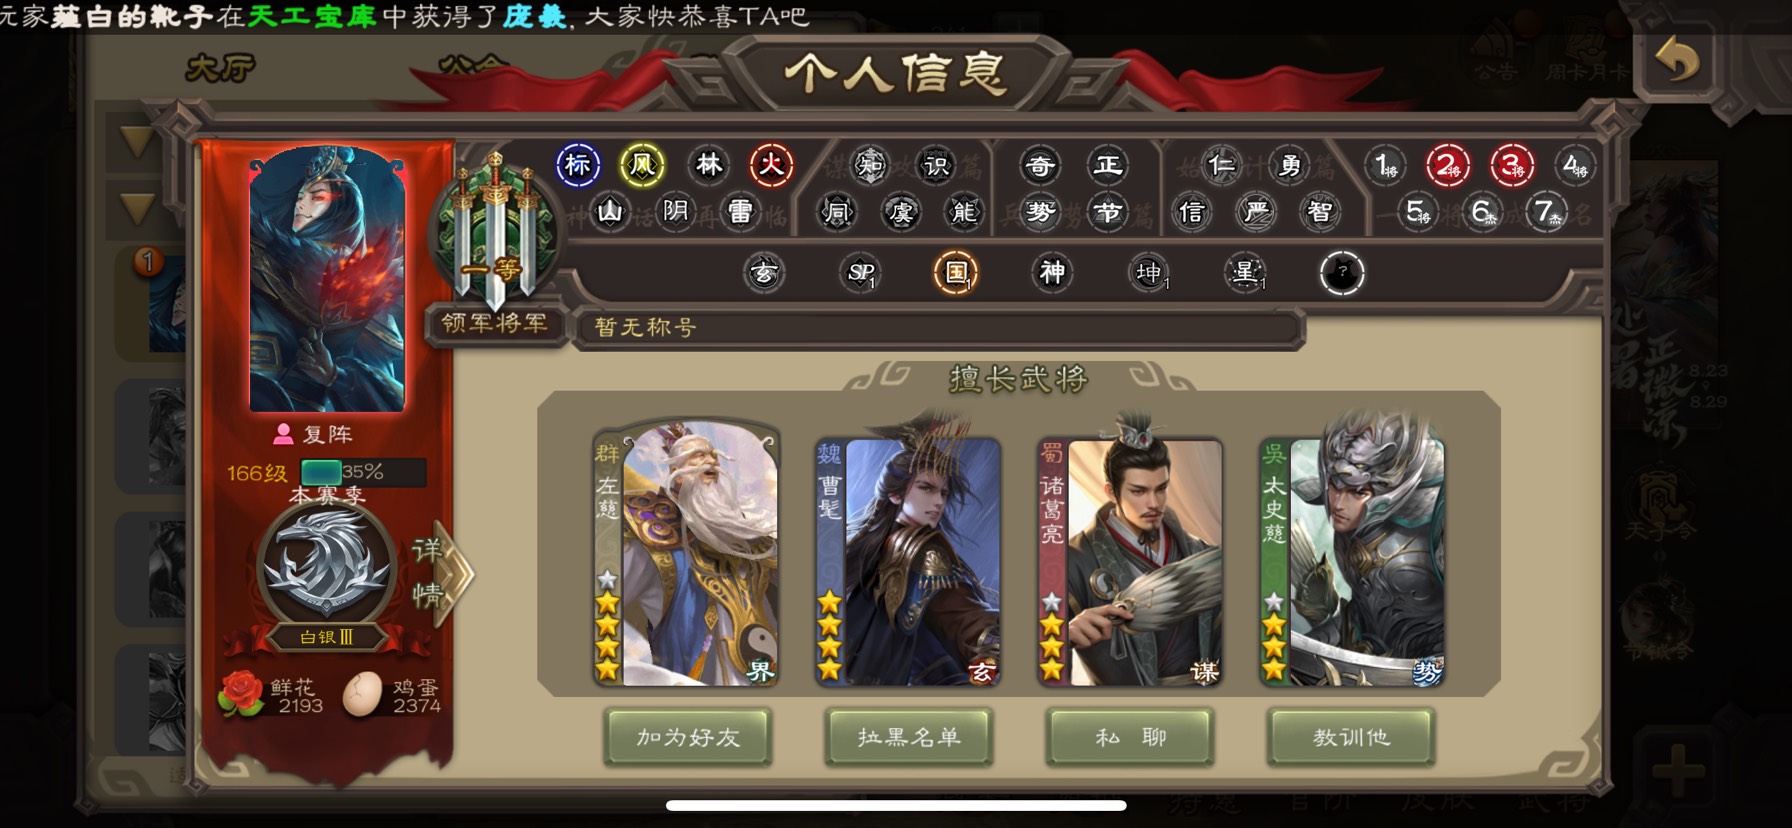
Task: Click the 35% level progress bar
Action: 363,472
